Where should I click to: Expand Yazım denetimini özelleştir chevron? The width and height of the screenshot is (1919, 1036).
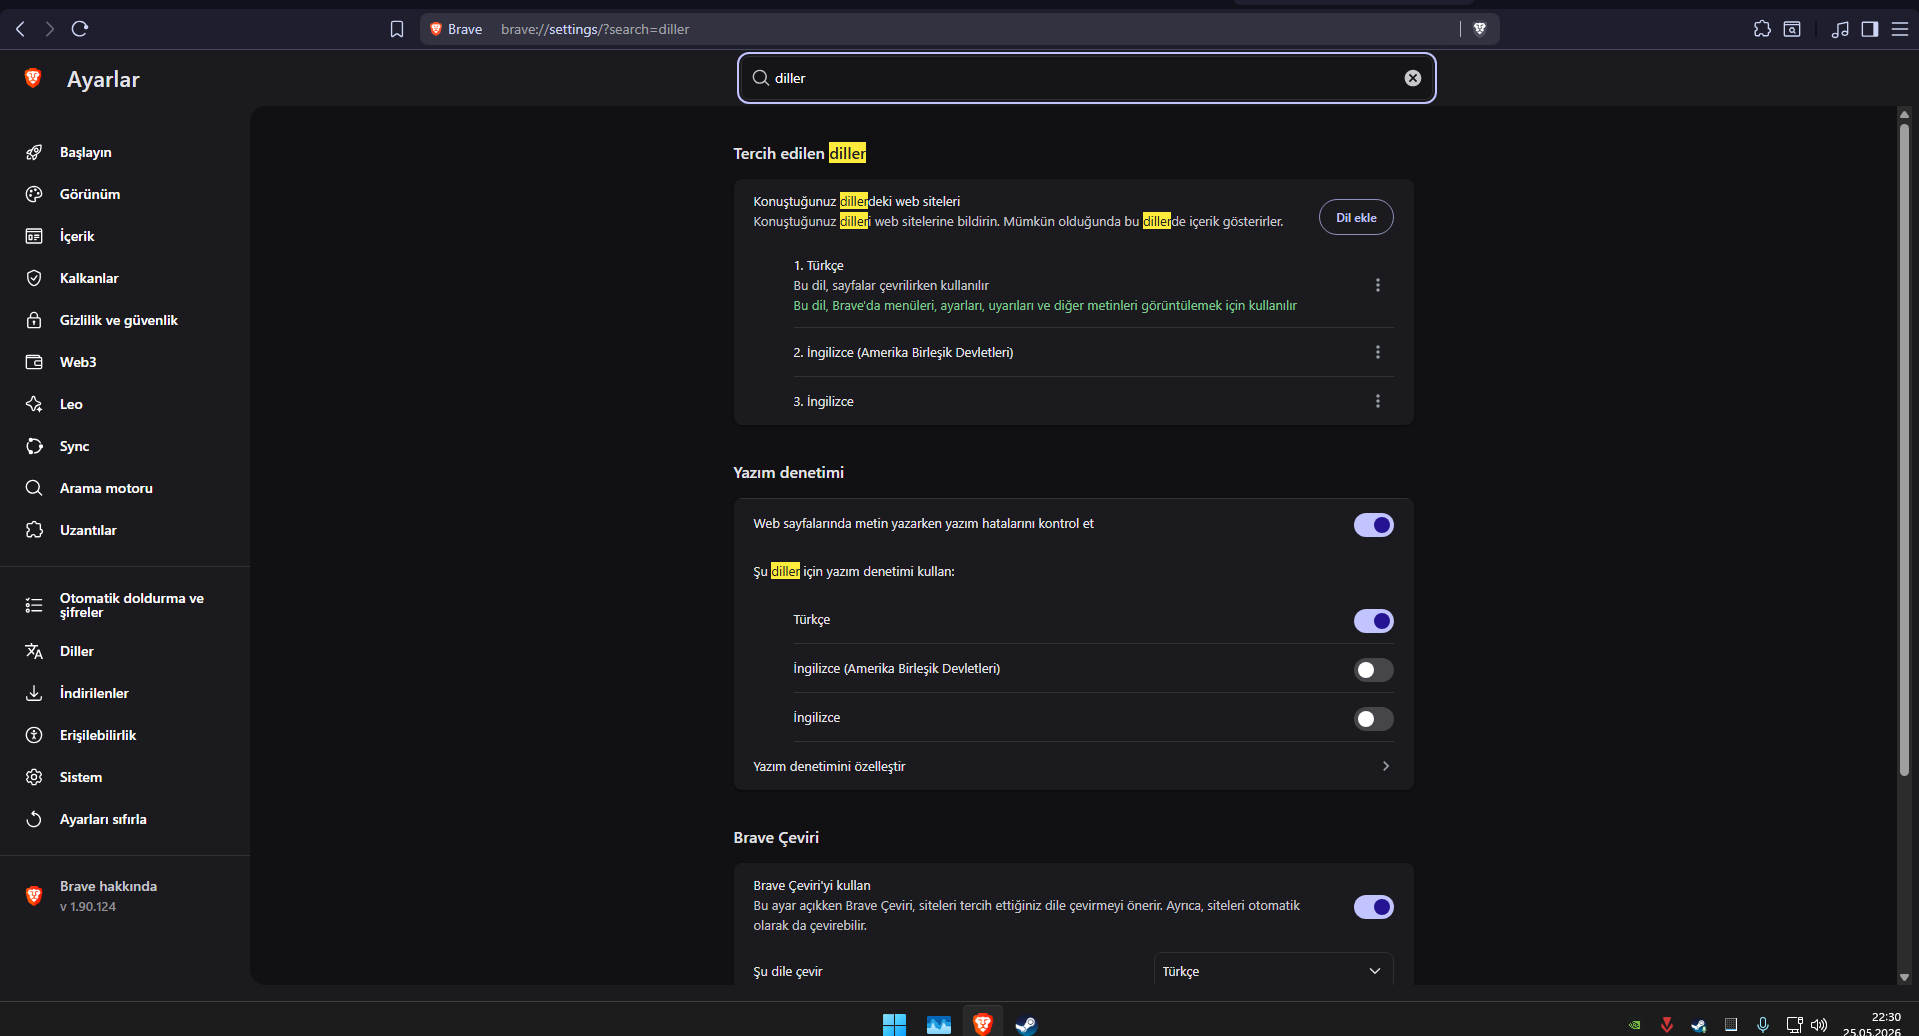pyautogui.click(x=1385, y=766)
